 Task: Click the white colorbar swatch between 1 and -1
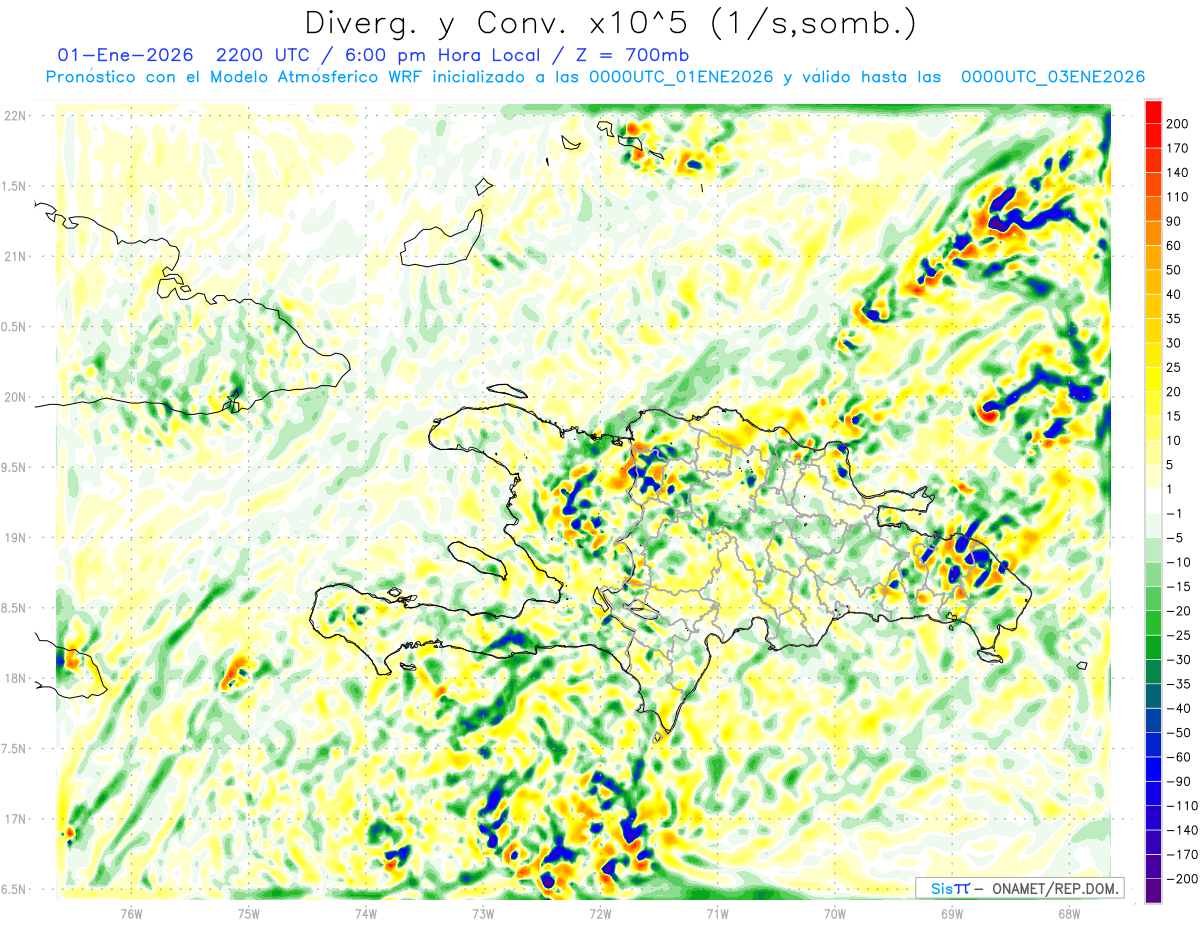(x=1153, y=501)
